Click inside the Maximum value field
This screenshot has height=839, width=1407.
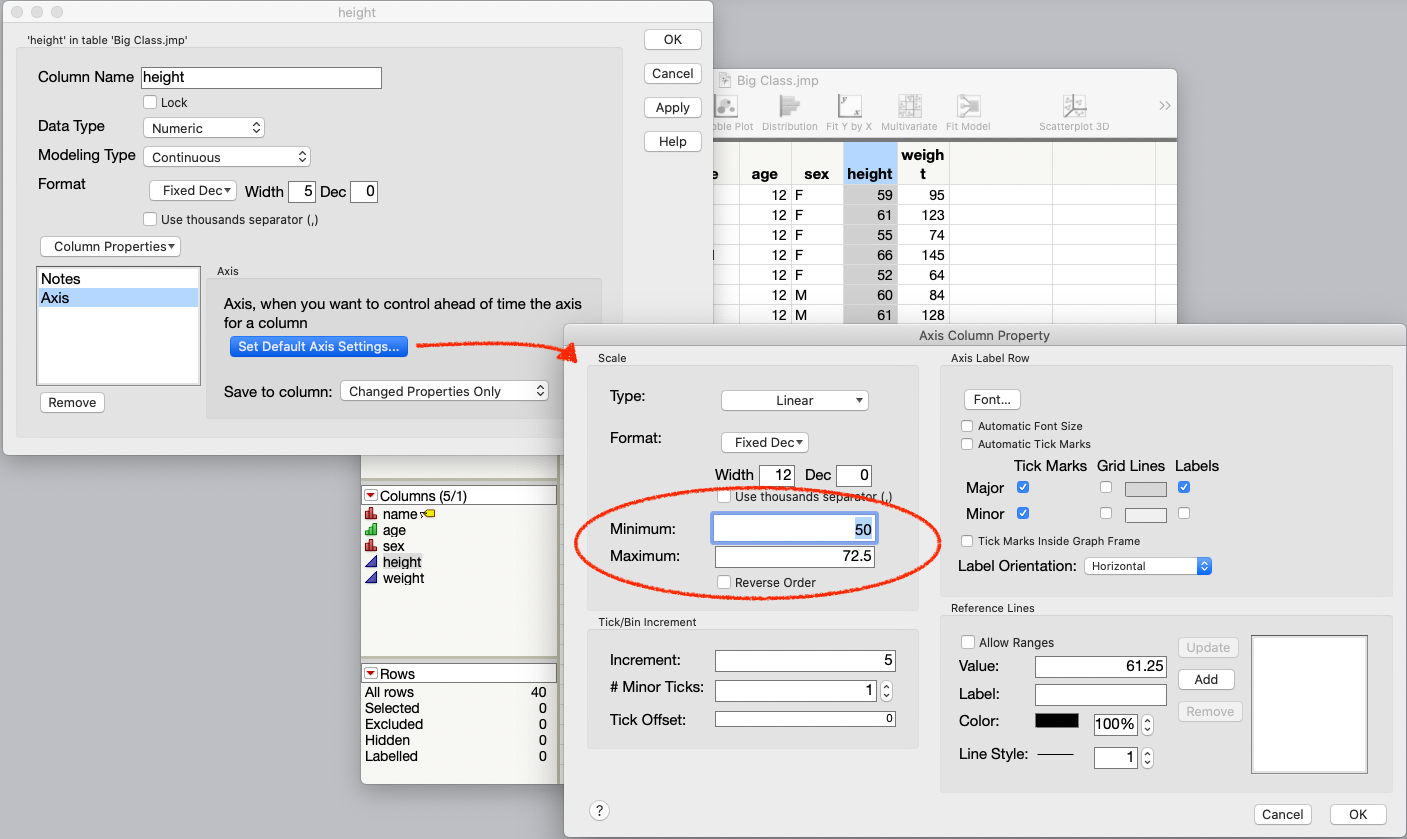(794, 556)
